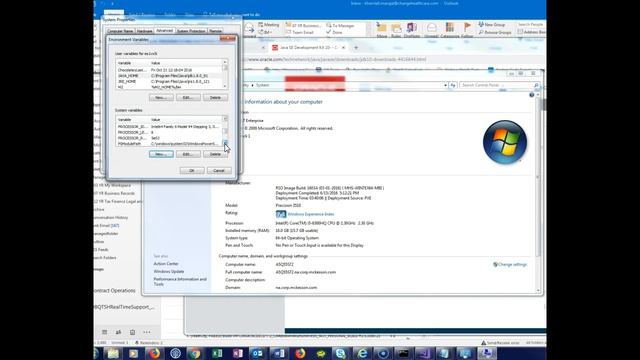Click Edit button under System variables
The height and width of the screenshot is (360, 640).
188,154
